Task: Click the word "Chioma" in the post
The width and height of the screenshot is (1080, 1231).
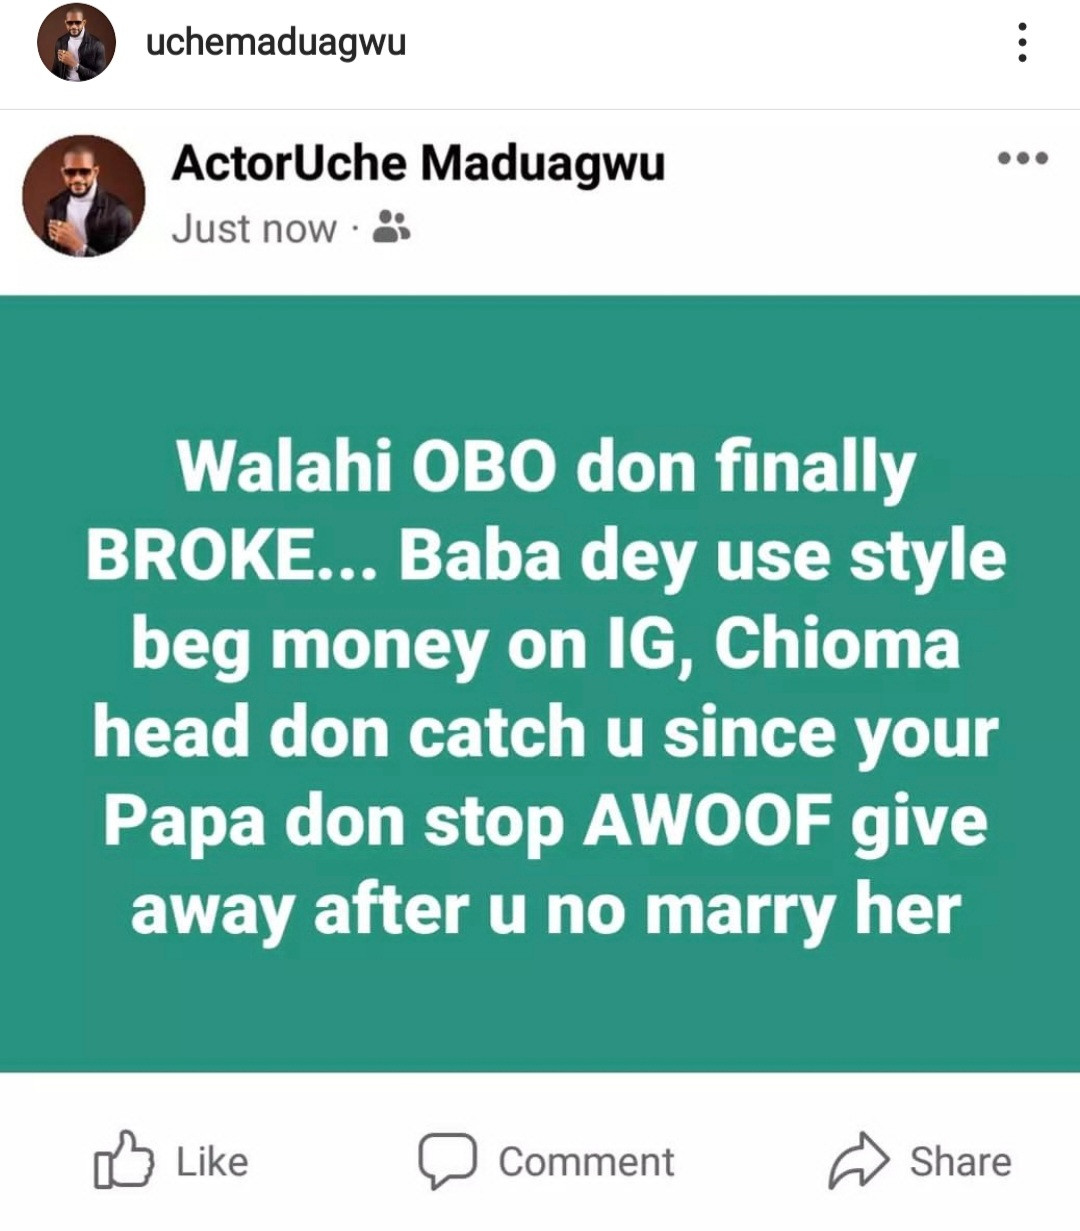Action: tap(837, 643)
